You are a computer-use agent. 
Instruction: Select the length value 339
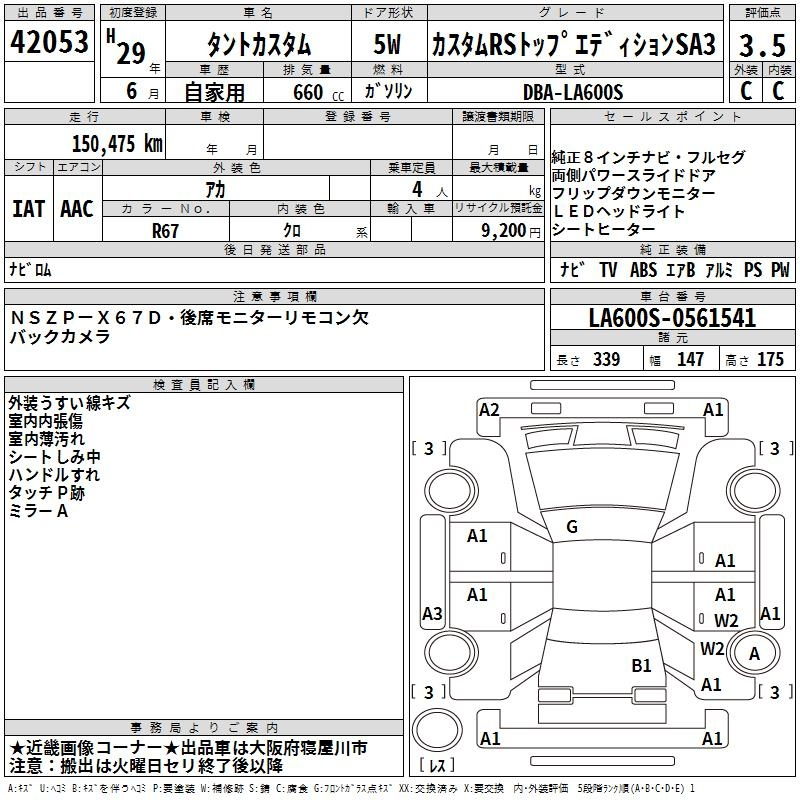[x=607, y=359]
